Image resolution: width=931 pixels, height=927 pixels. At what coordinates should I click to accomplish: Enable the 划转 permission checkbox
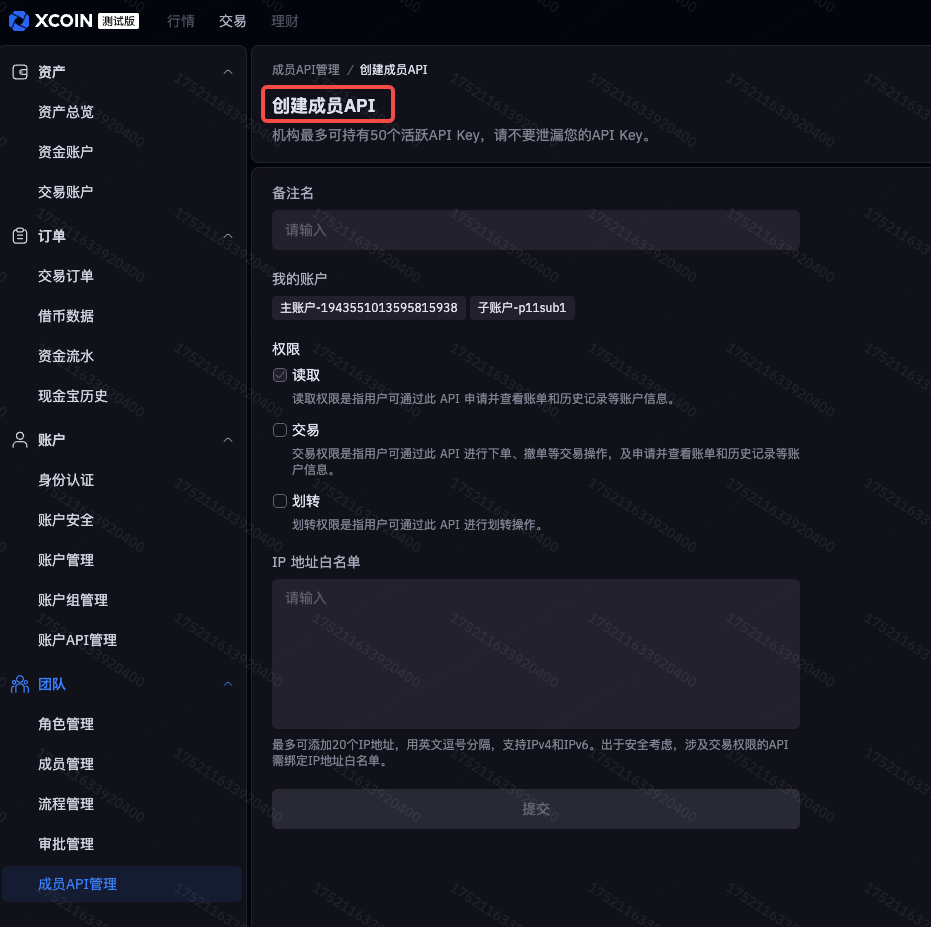[x=280, y=501]
